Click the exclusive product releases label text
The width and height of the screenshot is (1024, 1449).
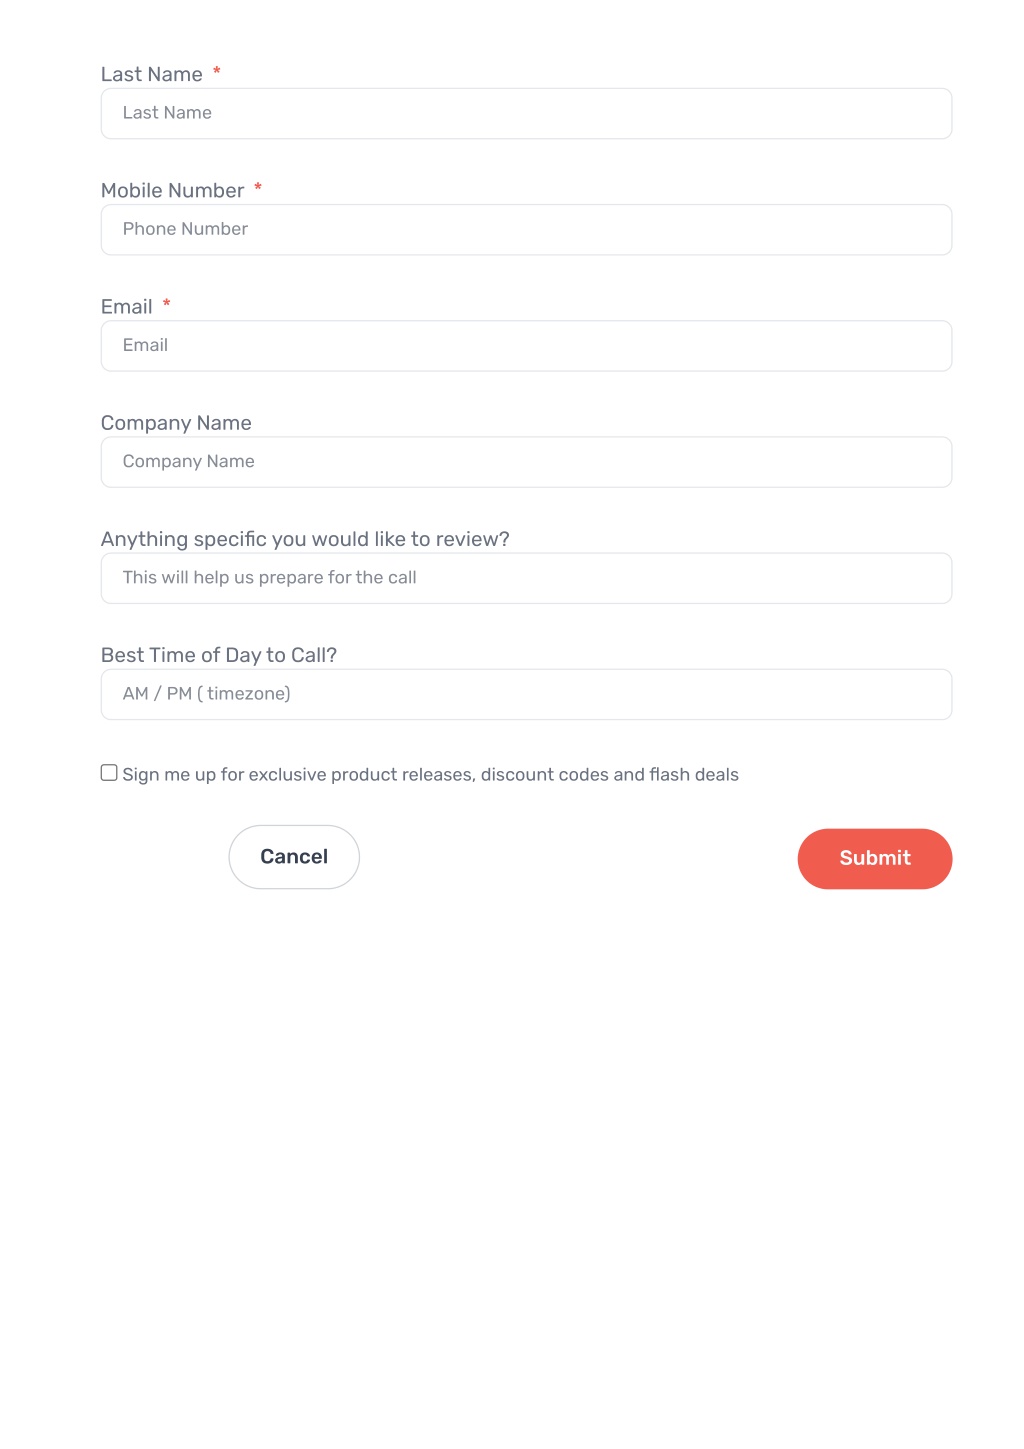(x=430, y=774)
